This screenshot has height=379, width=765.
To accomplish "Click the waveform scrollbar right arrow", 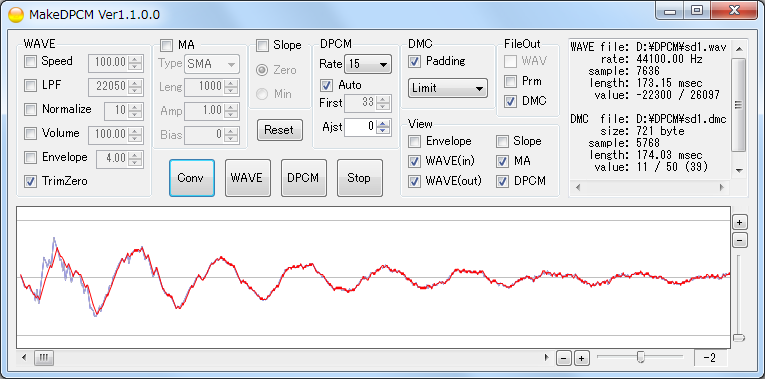I will point(546,358).
